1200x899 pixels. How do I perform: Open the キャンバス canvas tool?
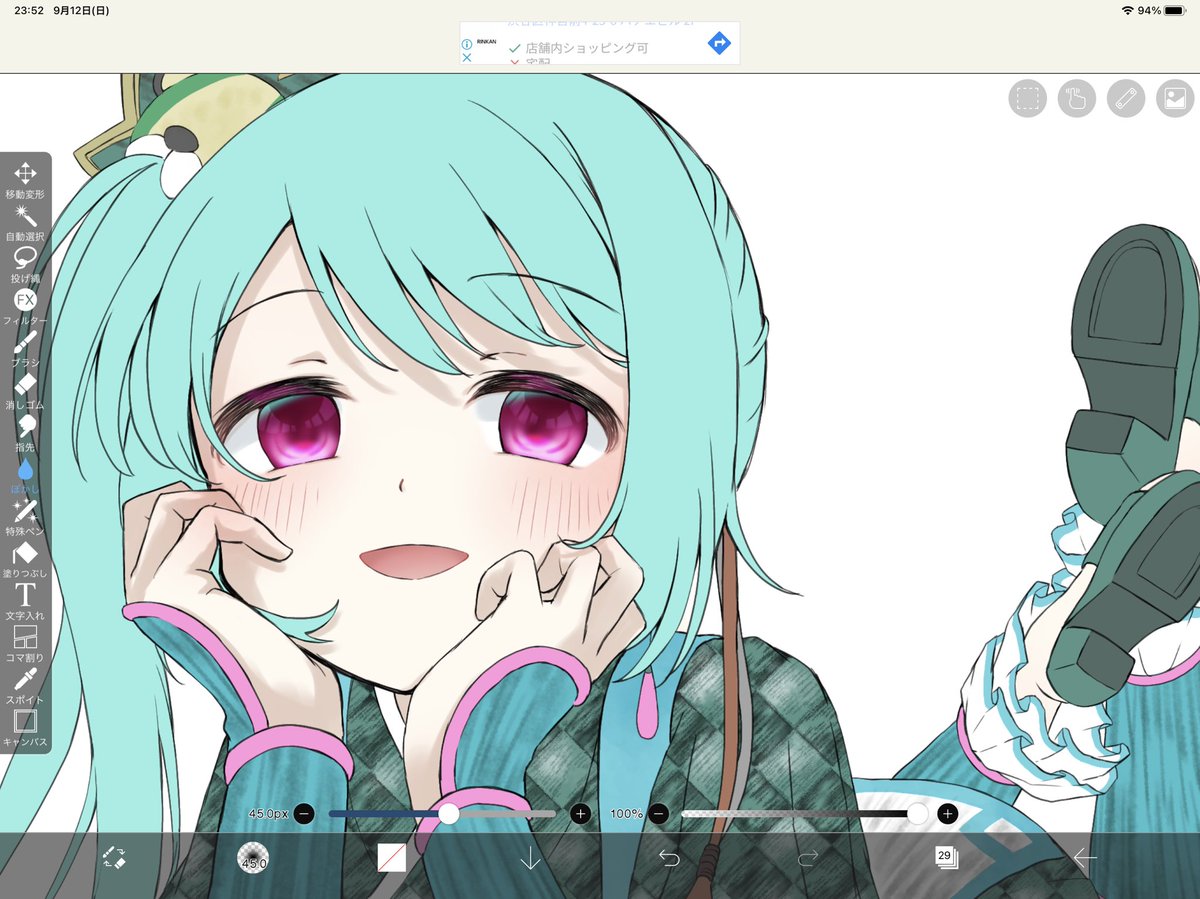(x=25, y=728)
